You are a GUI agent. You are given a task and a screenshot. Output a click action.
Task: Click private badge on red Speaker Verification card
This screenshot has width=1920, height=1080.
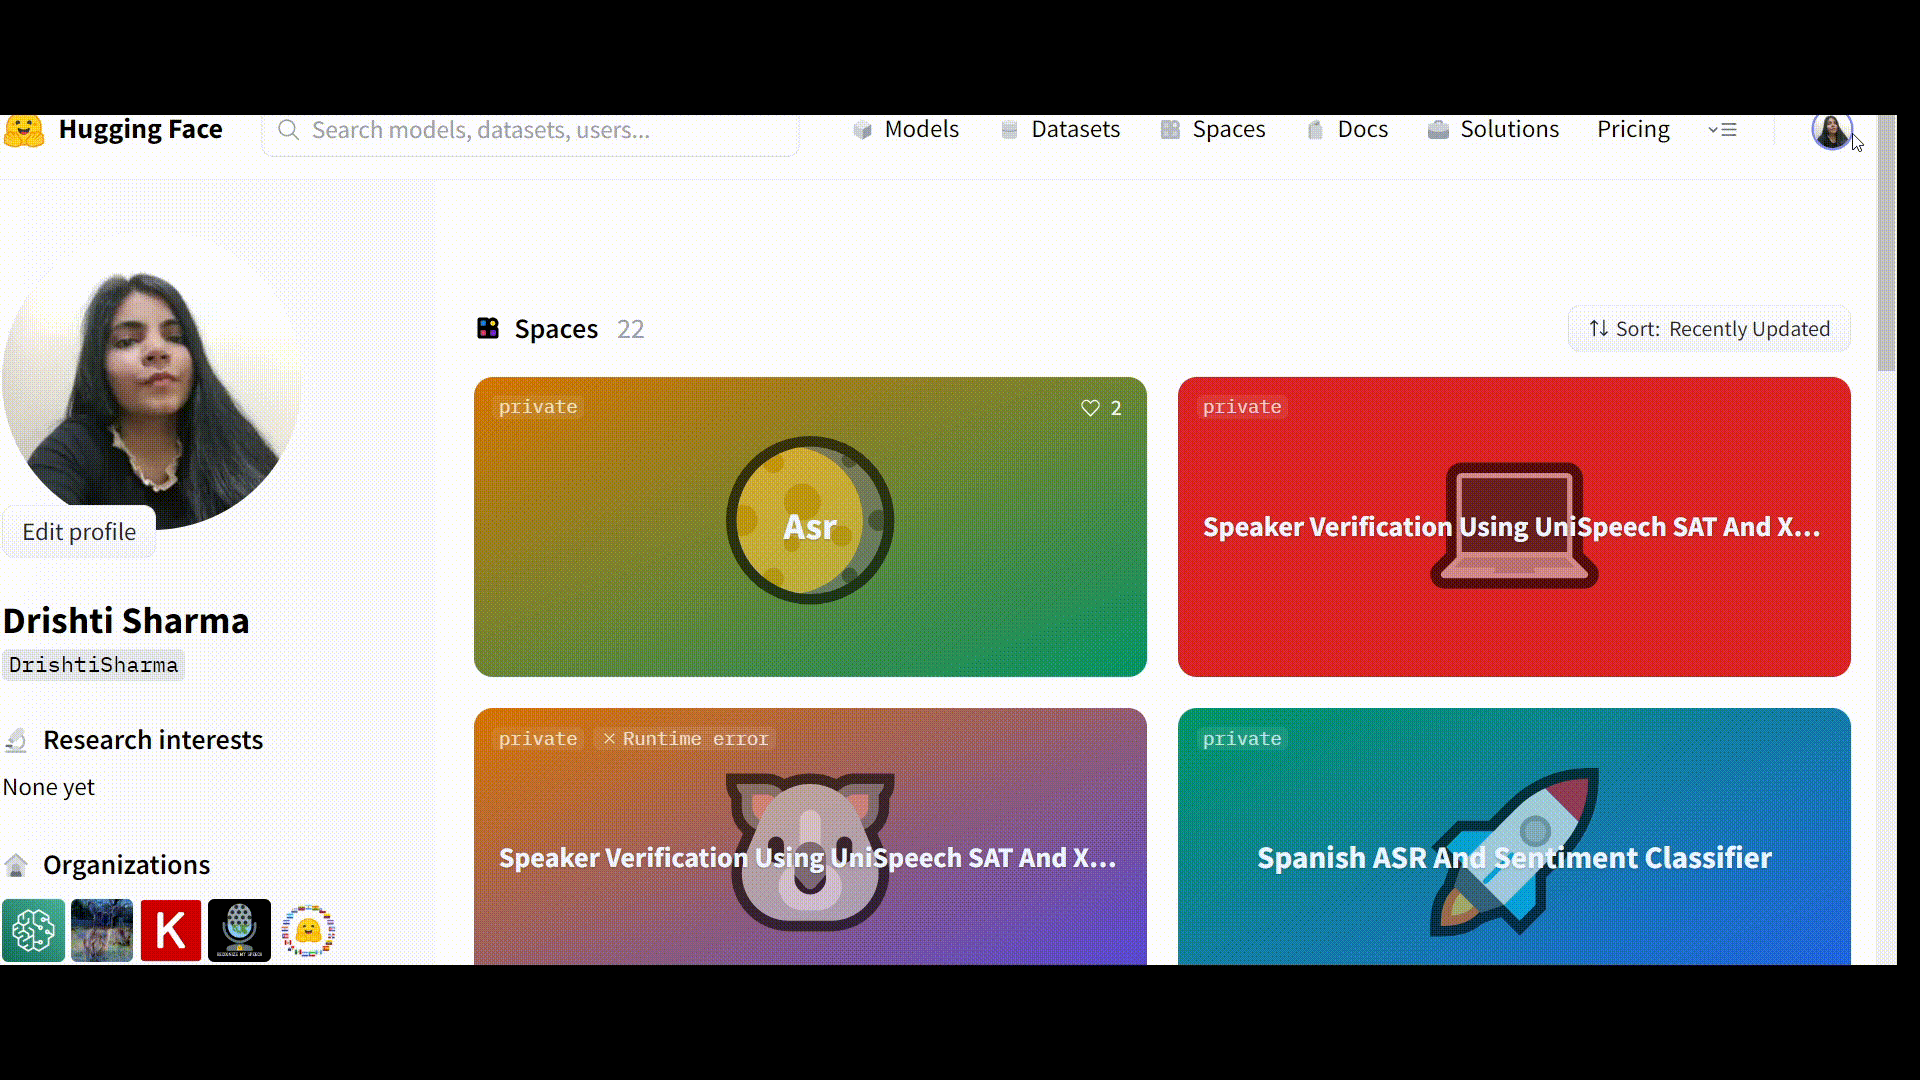point(1242,407)
